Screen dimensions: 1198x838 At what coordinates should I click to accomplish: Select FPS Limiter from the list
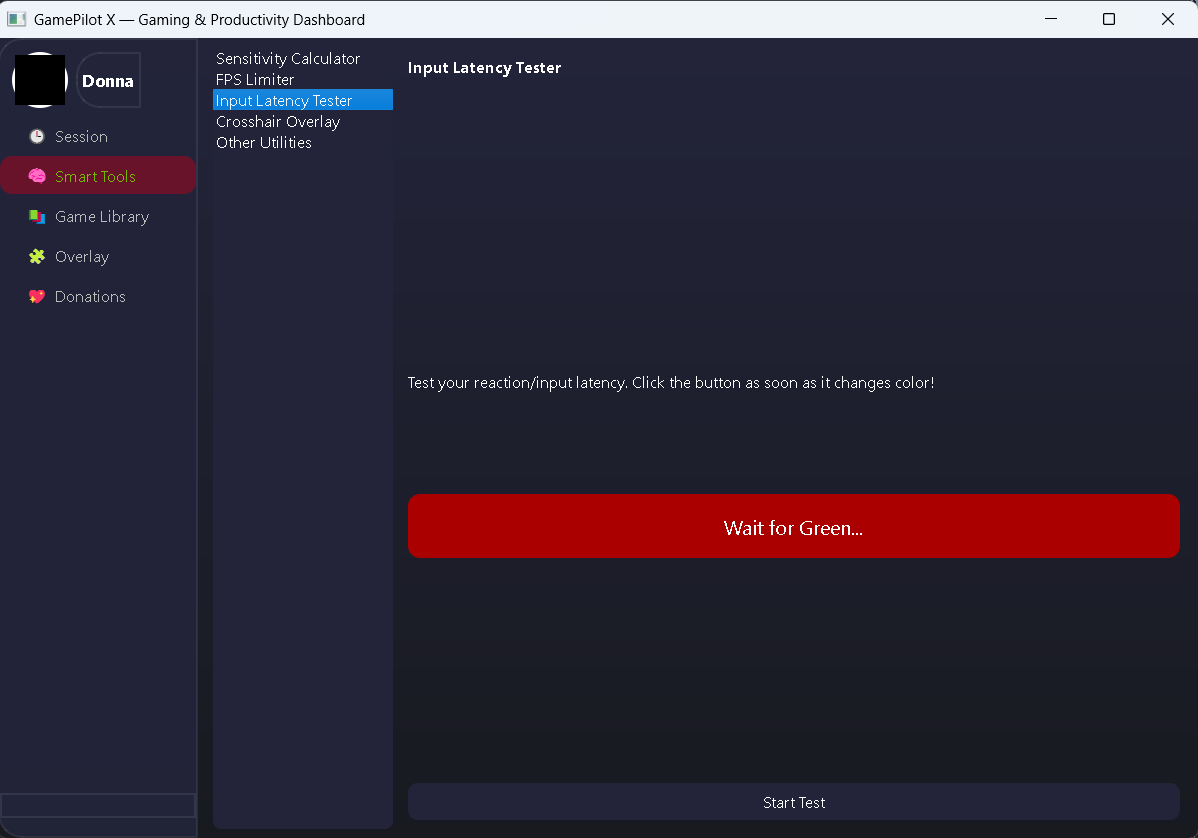255,80
